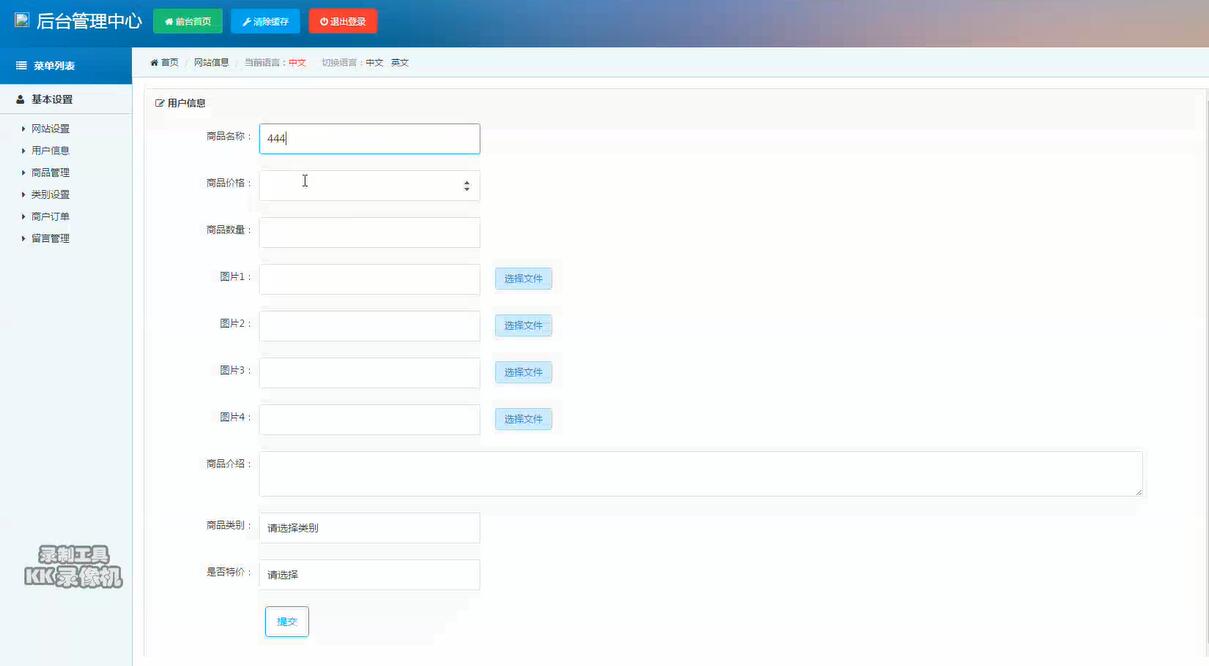Open the 类别设置 sidebar item
This screenshot has width=1209, height=666.
[50, 195]
